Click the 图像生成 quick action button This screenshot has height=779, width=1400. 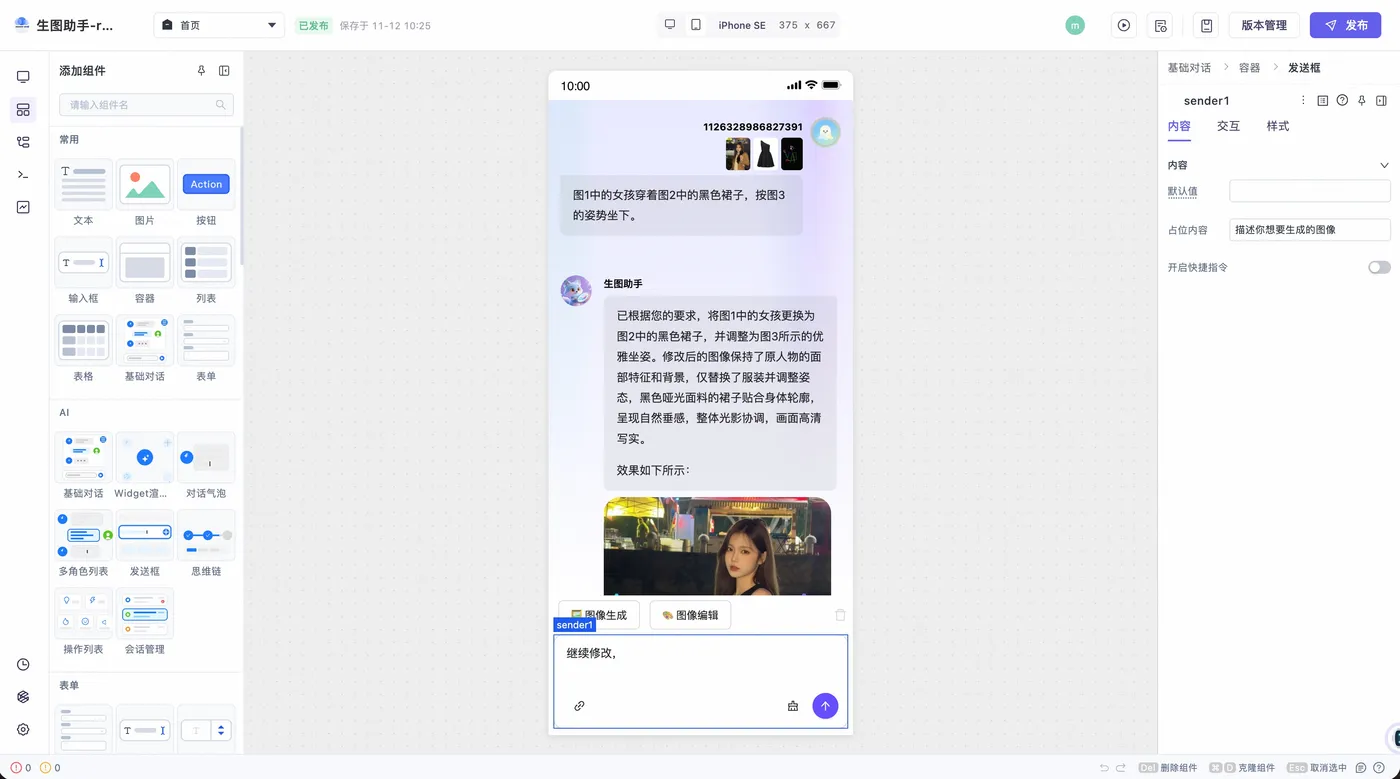pyautogui.click(x=598, y=615)
